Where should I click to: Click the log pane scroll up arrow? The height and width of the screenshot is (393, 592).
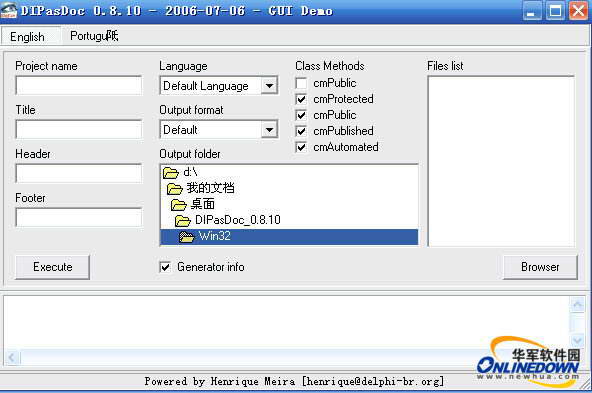click(x=578, y=304)
